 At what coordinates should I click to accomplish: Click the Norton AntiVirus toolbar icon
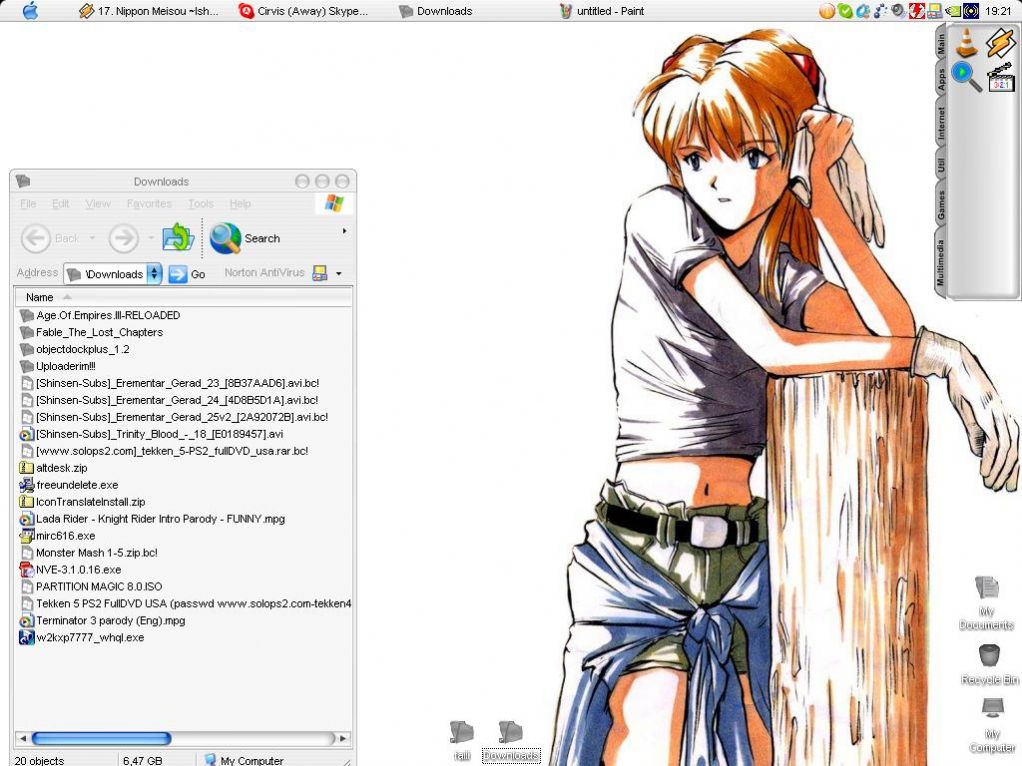[319, 273]
